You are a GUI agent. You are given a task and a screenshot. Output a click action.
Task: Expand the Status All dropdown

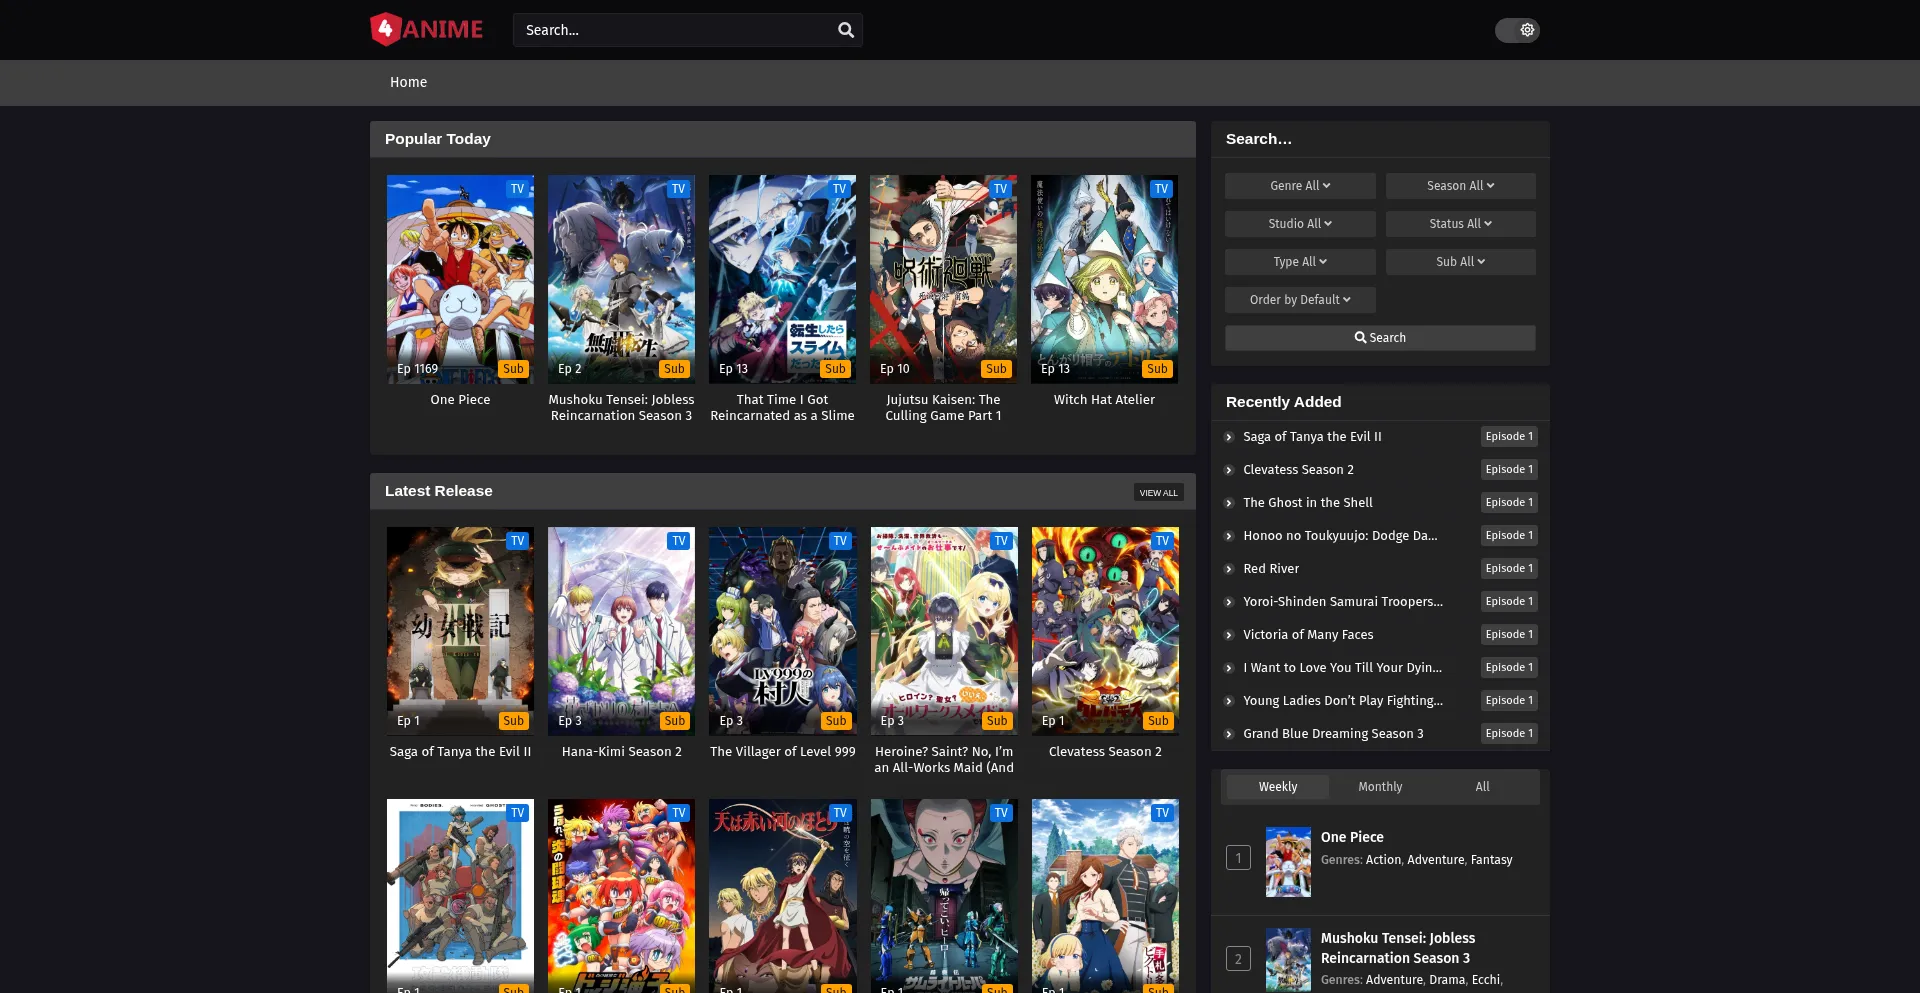pos(1460,224)
